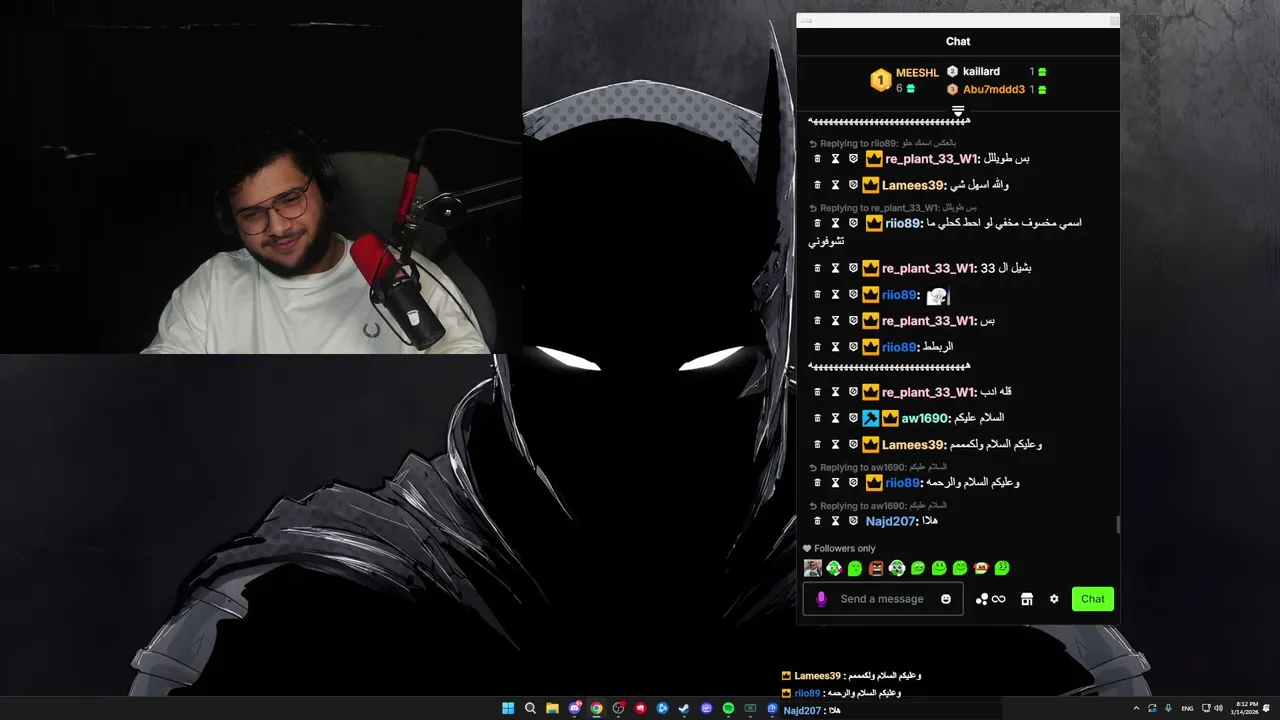Image resolution: width=1280 pixels, height=720 pixels.
Task: Open chat settings gear icon
Action: [1054, 599]
